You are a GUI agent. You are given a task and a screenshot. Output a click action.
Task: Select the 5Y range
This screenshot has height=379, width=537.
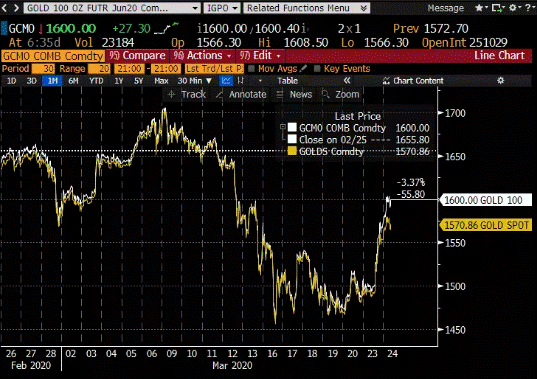point(138,81)
